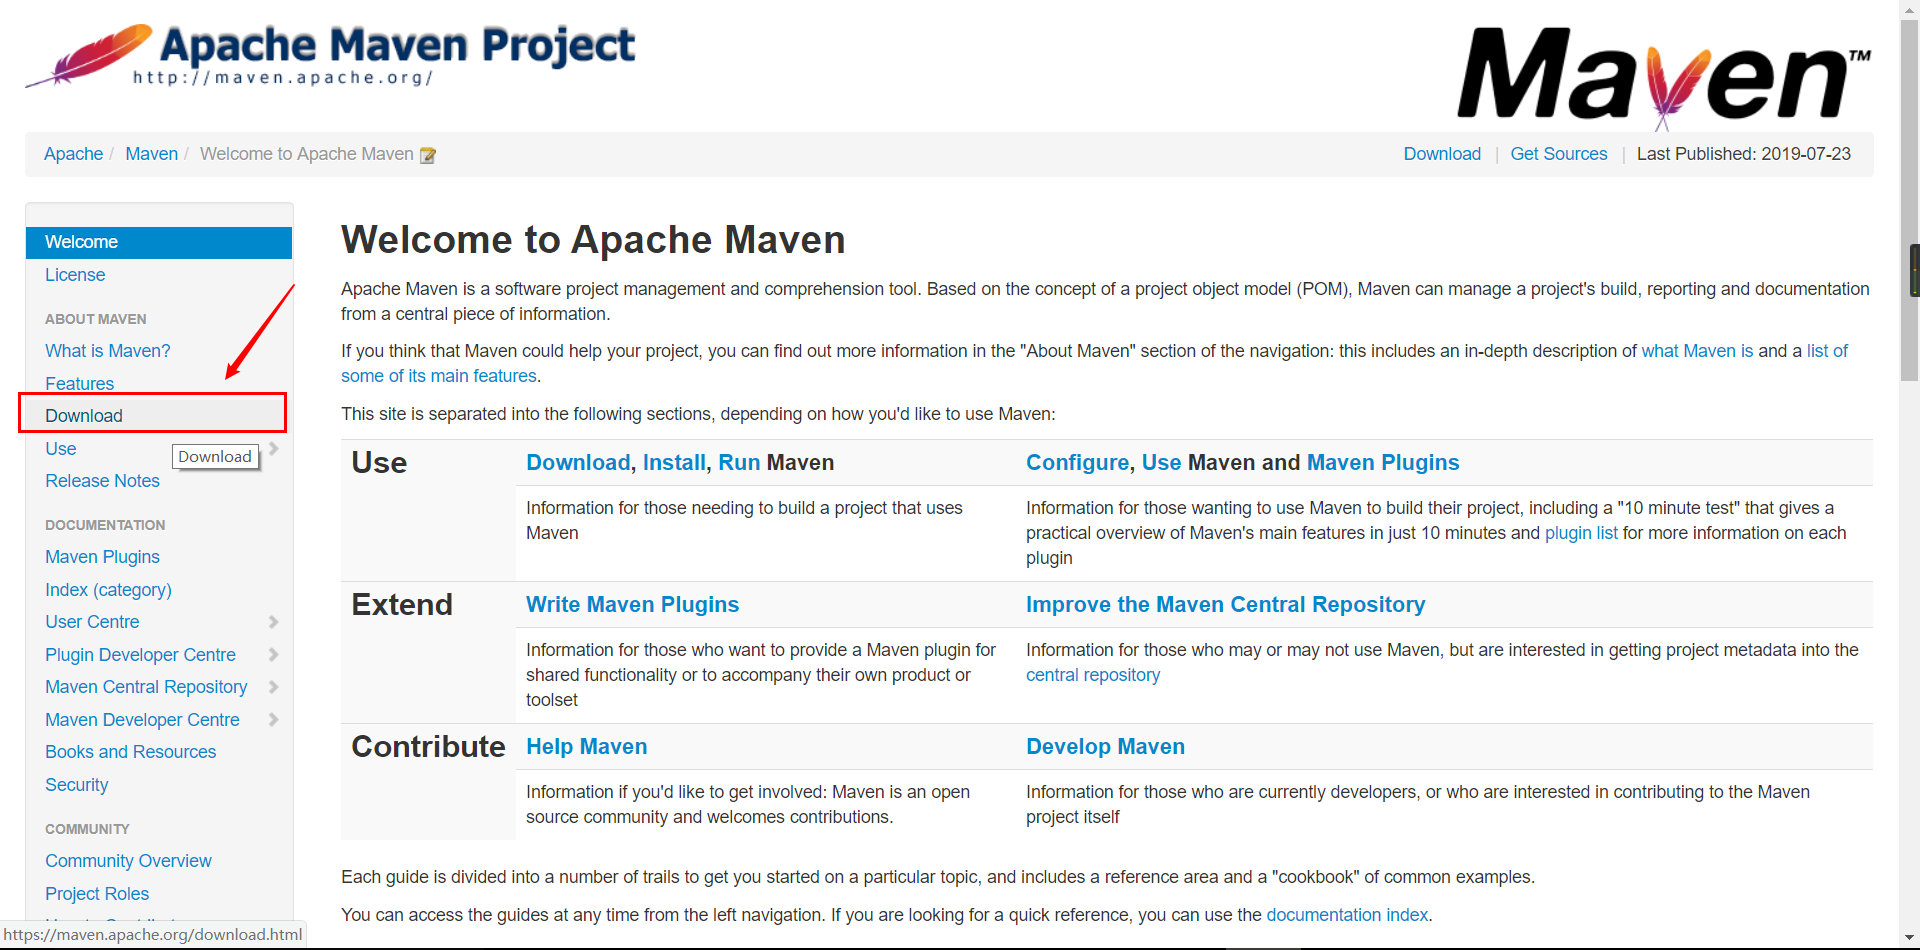This screenshot has width=1920, height=950.
Task: Open Books and Resources link
Action: pyautogui.click(x=130, y=752)
